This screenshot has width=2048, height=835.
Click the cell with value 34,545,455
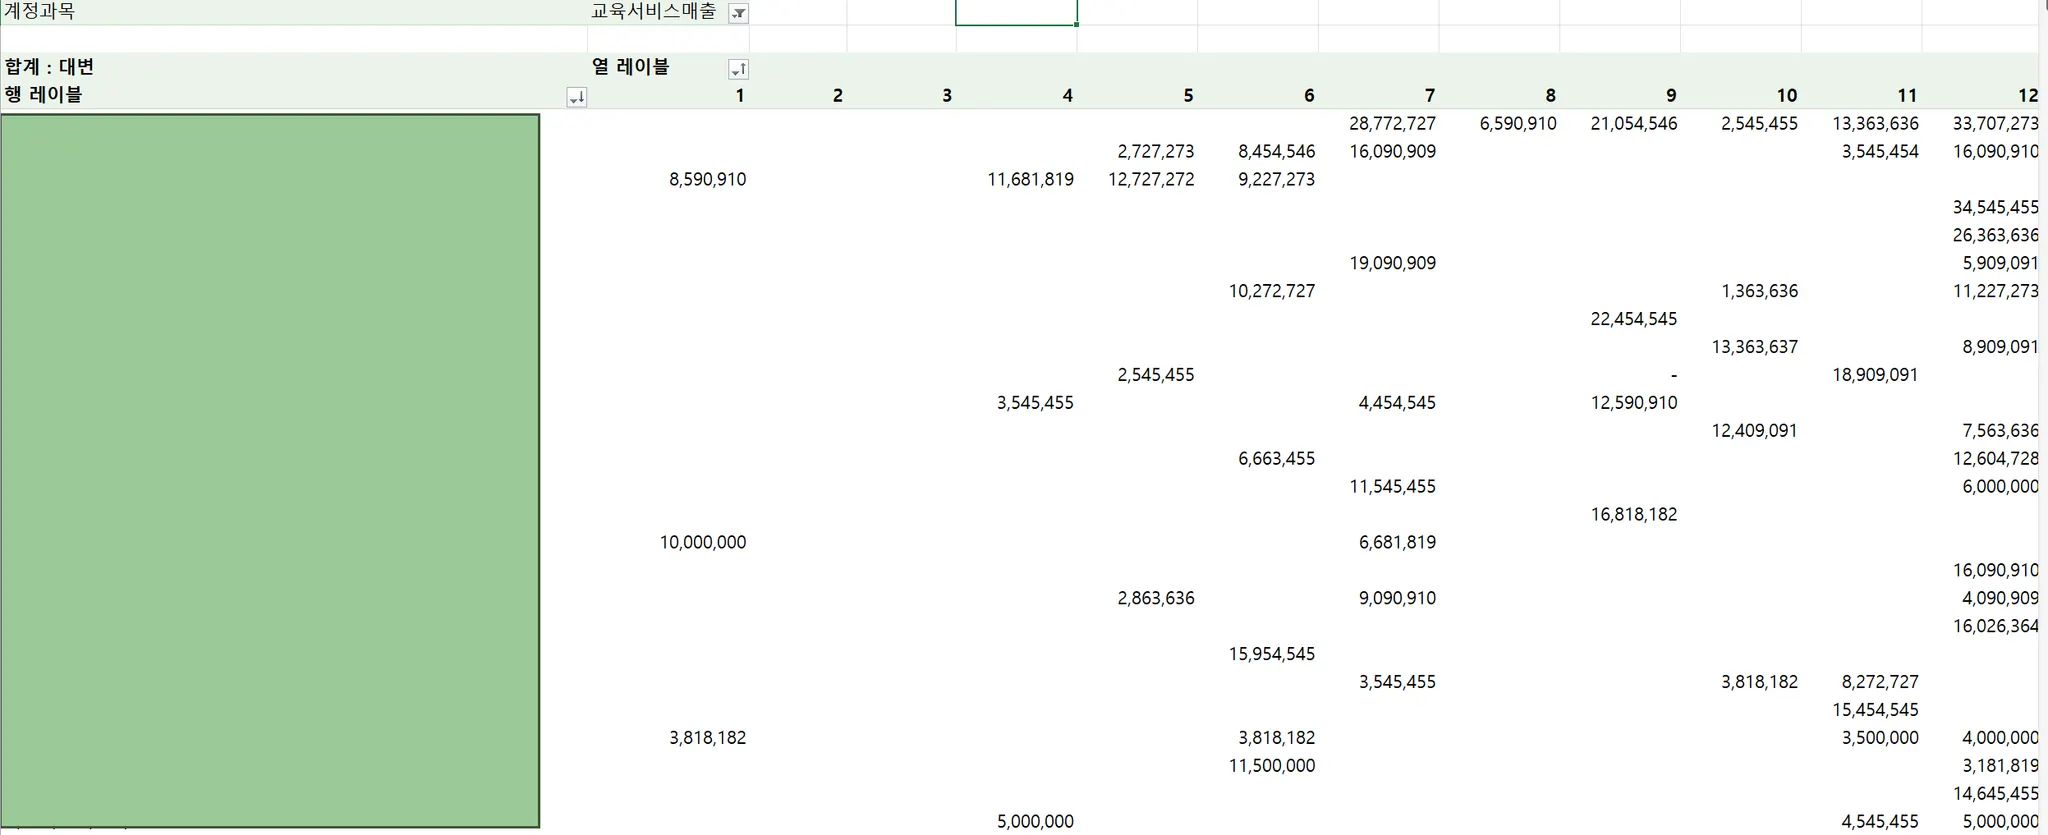pos(1995,208)
